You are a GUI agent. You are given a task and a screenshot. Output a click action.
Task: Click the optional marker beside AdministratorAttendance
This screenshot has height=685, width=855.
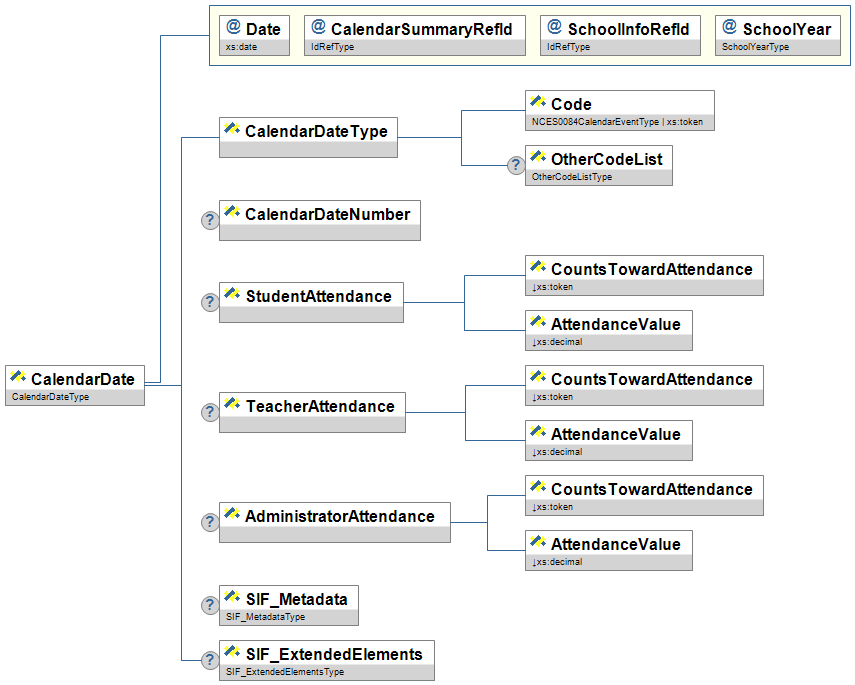[x=210, y=522]
